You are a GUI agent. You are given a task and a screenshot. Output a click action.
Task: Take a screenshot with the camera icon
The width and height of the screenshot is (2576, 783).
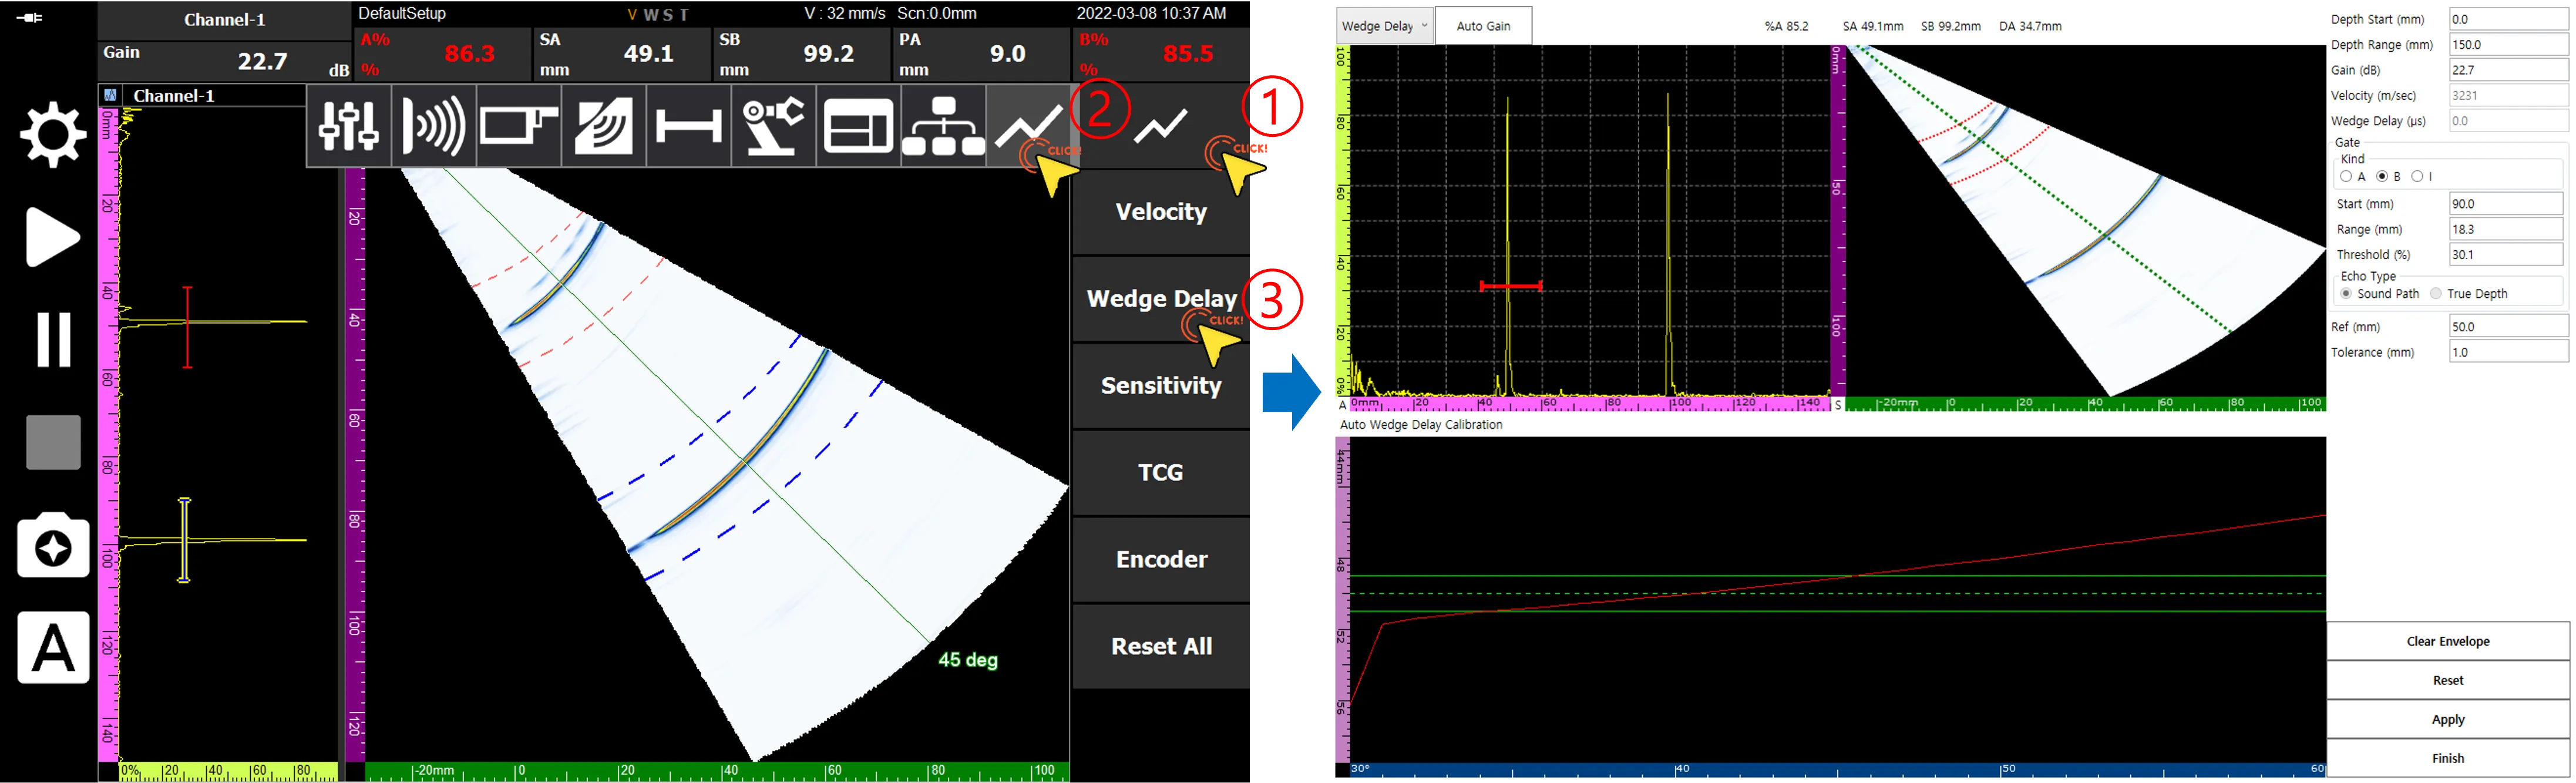coord(53,545)
